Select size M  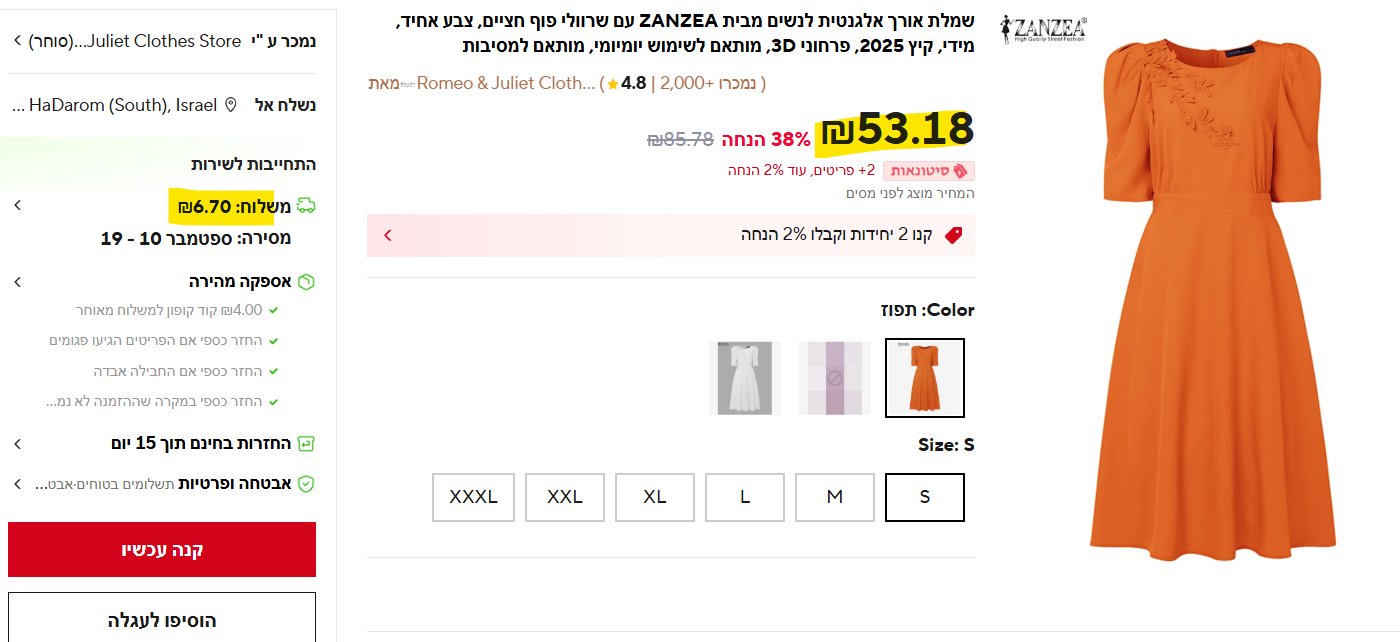point(834,497)
